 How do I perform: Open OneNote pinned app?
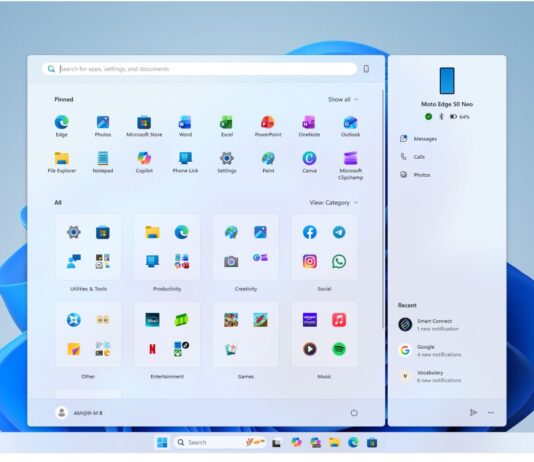[309, 126]
